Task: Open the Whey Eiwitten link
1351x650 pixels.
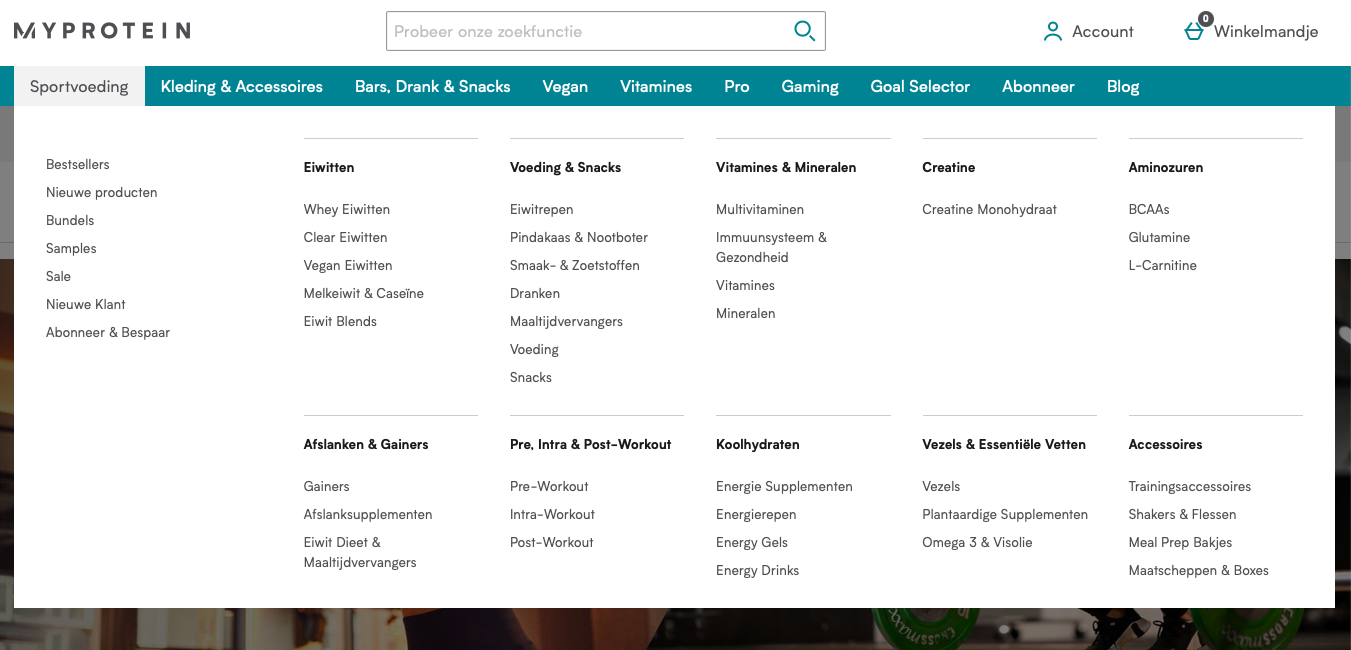Action: click(x=347, y=209)
